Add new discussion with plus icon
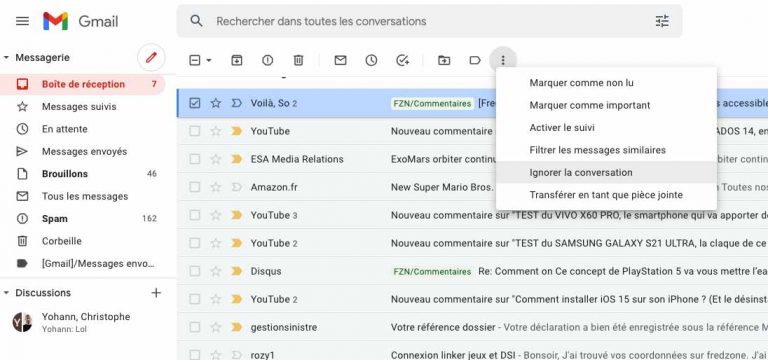Viewport: 768px width, 360px height. point(156,293)
